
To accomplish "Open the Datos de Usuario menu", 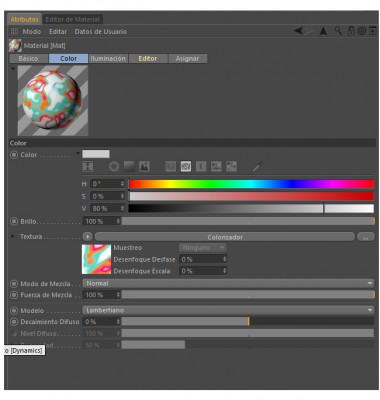I will [101, 32].
